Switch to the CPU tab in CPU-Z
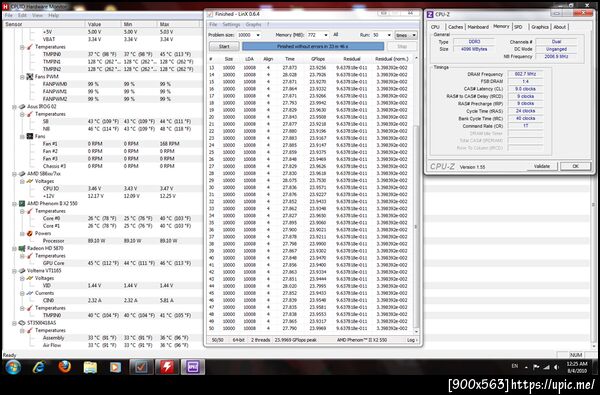The height and width of the screenshot is (395, 600). click(435, 27)
